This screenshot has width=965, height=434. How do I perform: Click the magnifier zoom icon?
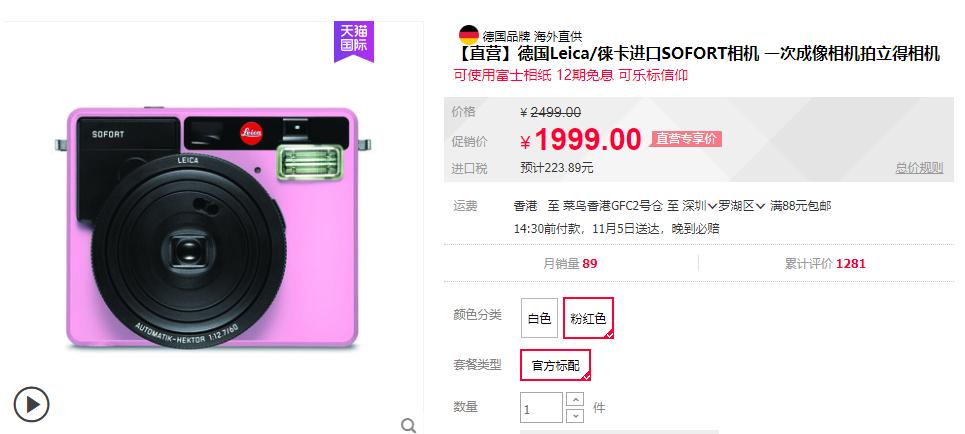pyautogui.click(x=408, y=425)
